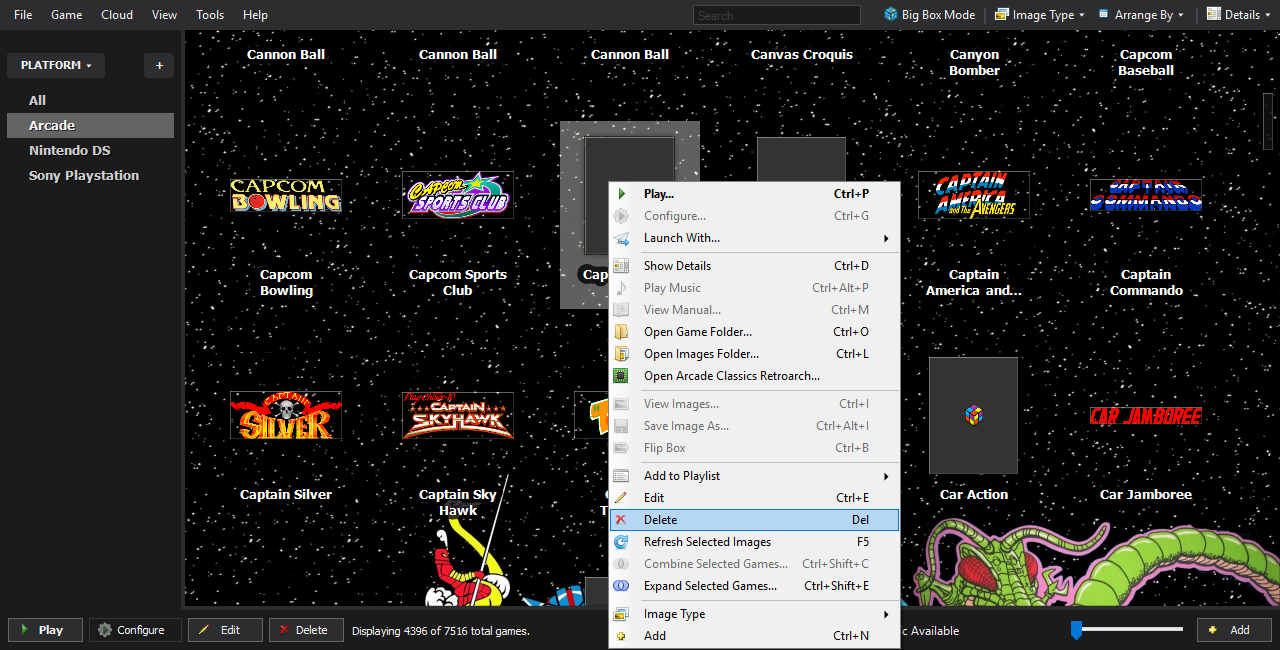Click the Expand Selected Games... icon
1280x650 pixels.
tap(621, 586)
